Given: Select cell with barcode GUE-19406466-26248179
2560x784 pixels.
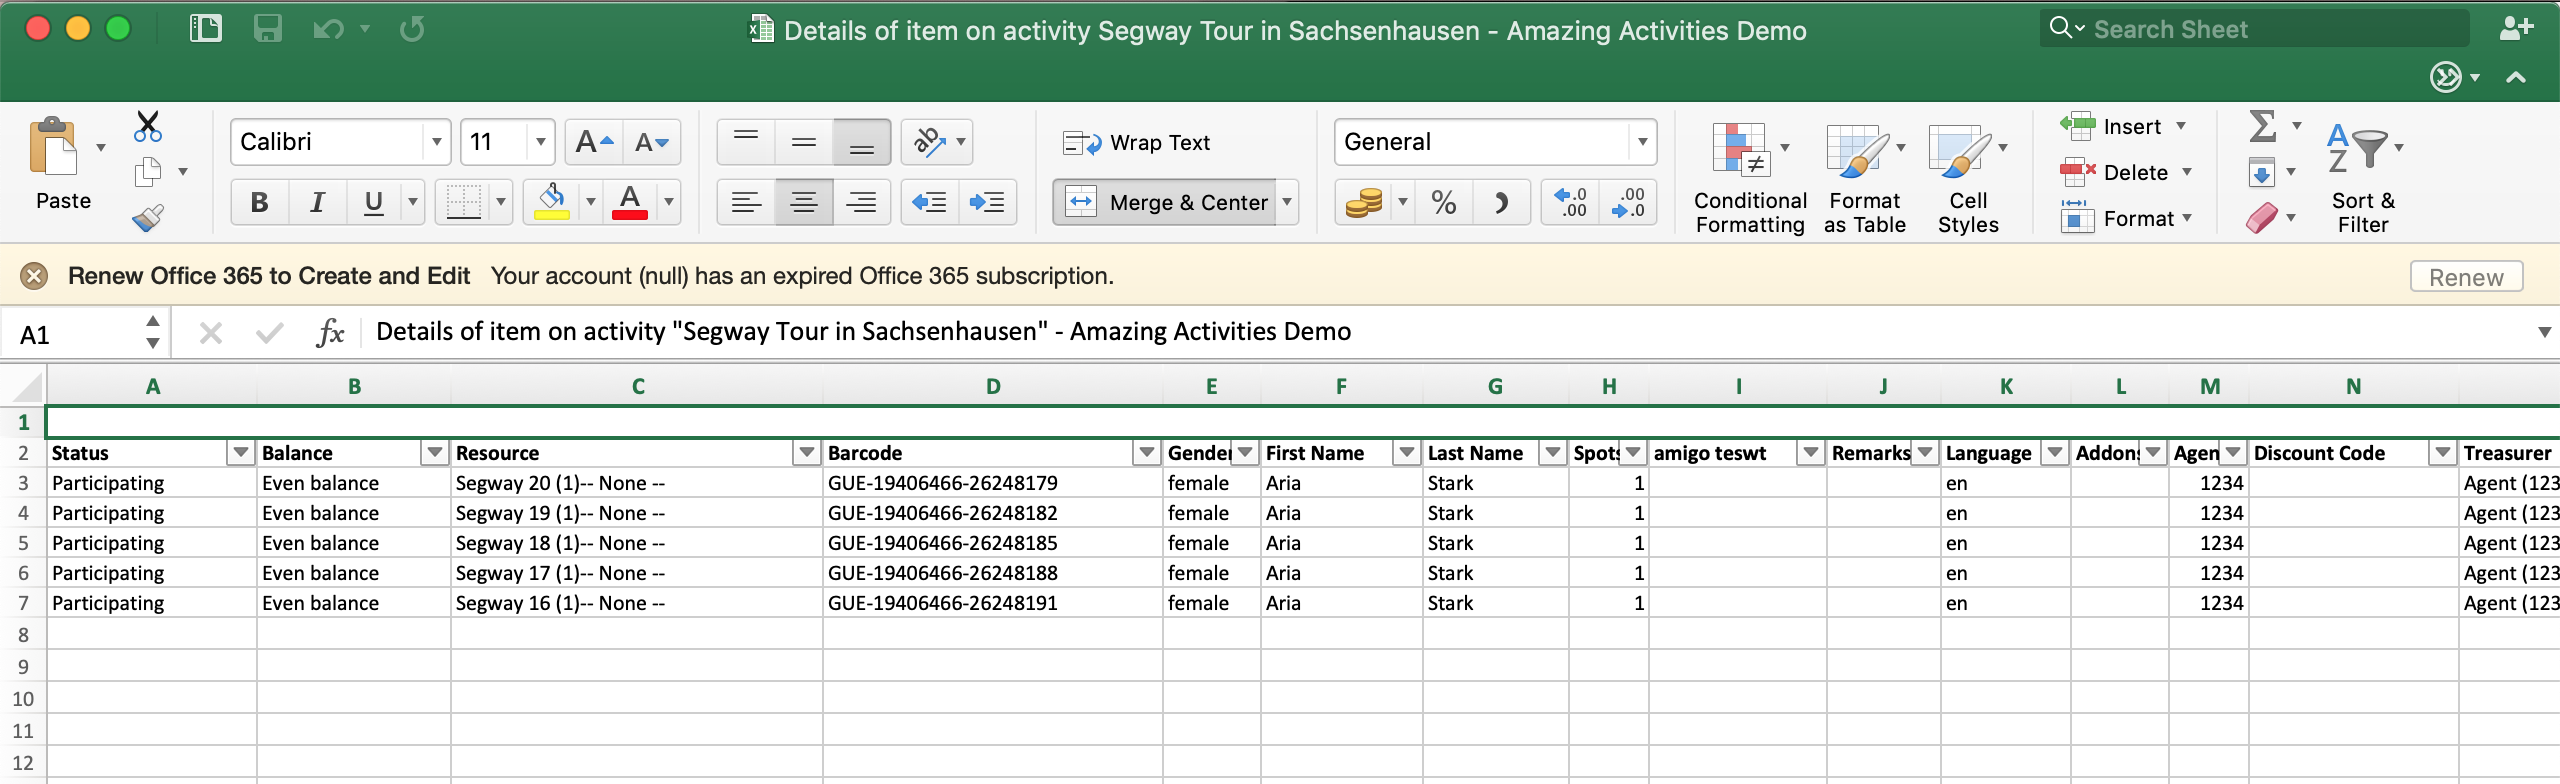Looking at the screenshot, I should point(993,483).
